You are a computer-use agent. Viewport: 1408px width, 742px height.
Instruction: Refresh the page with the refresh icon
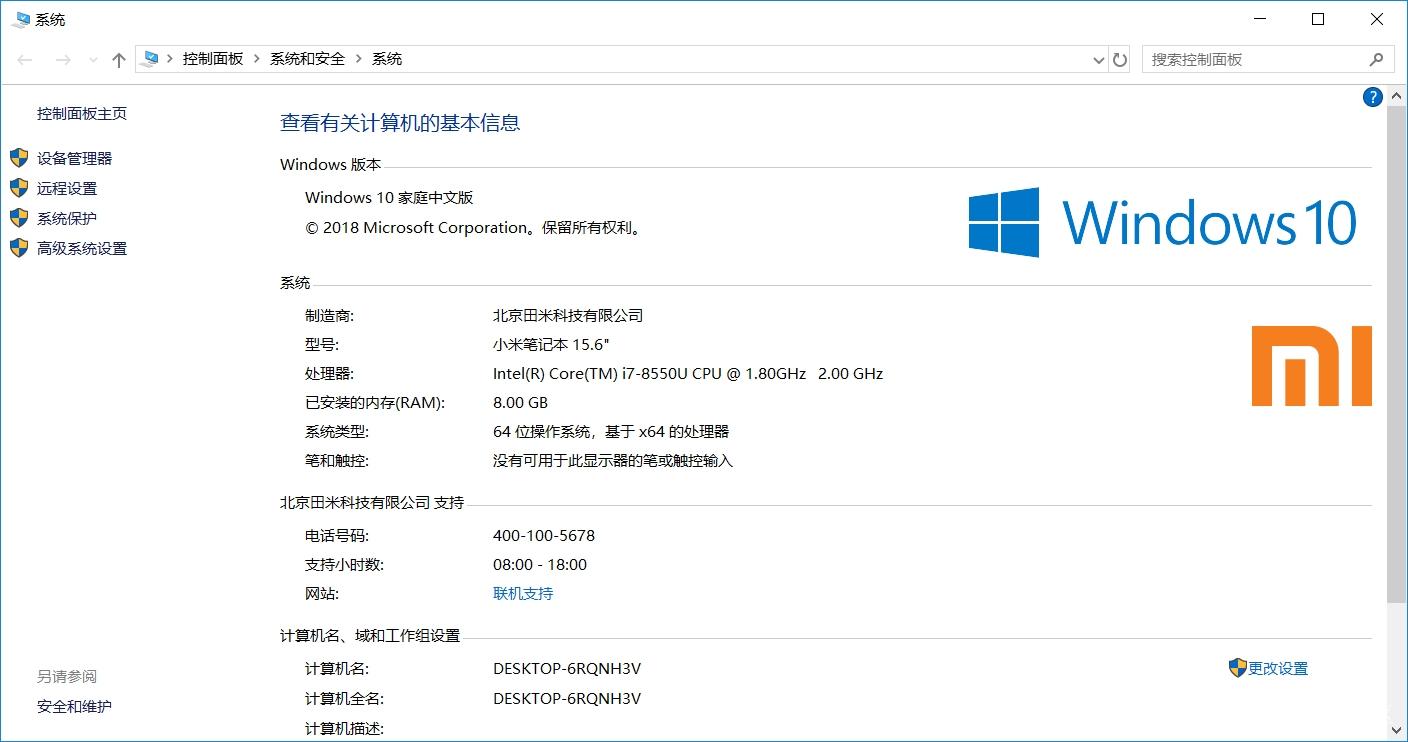click(1120, 60)
